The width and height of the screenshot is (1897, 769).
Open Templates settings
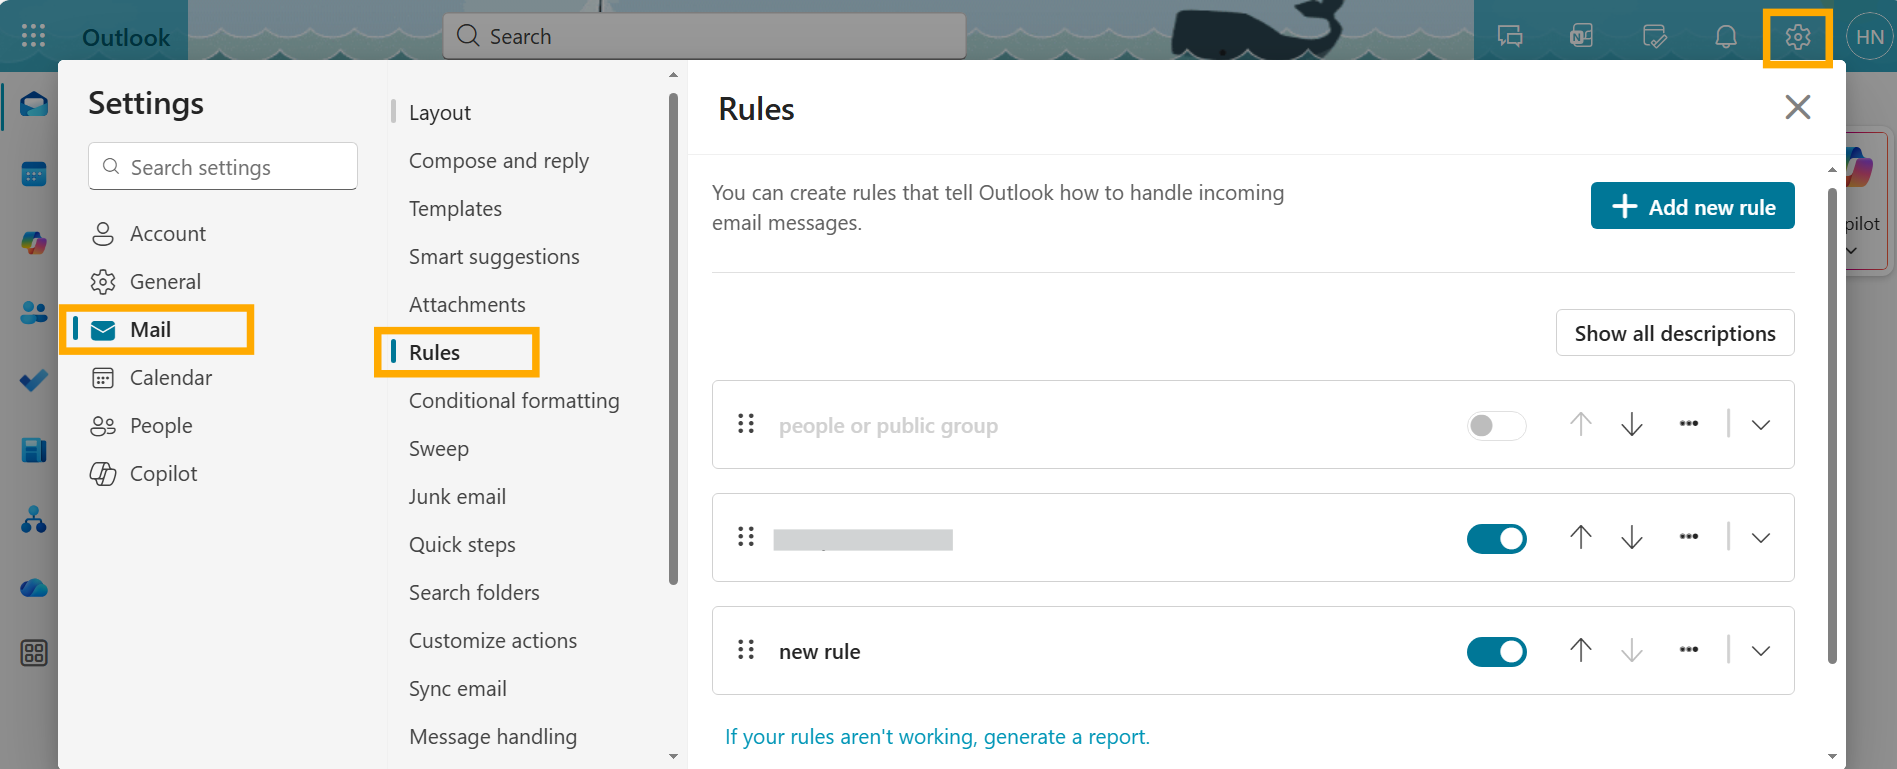[x=455, y=209]
